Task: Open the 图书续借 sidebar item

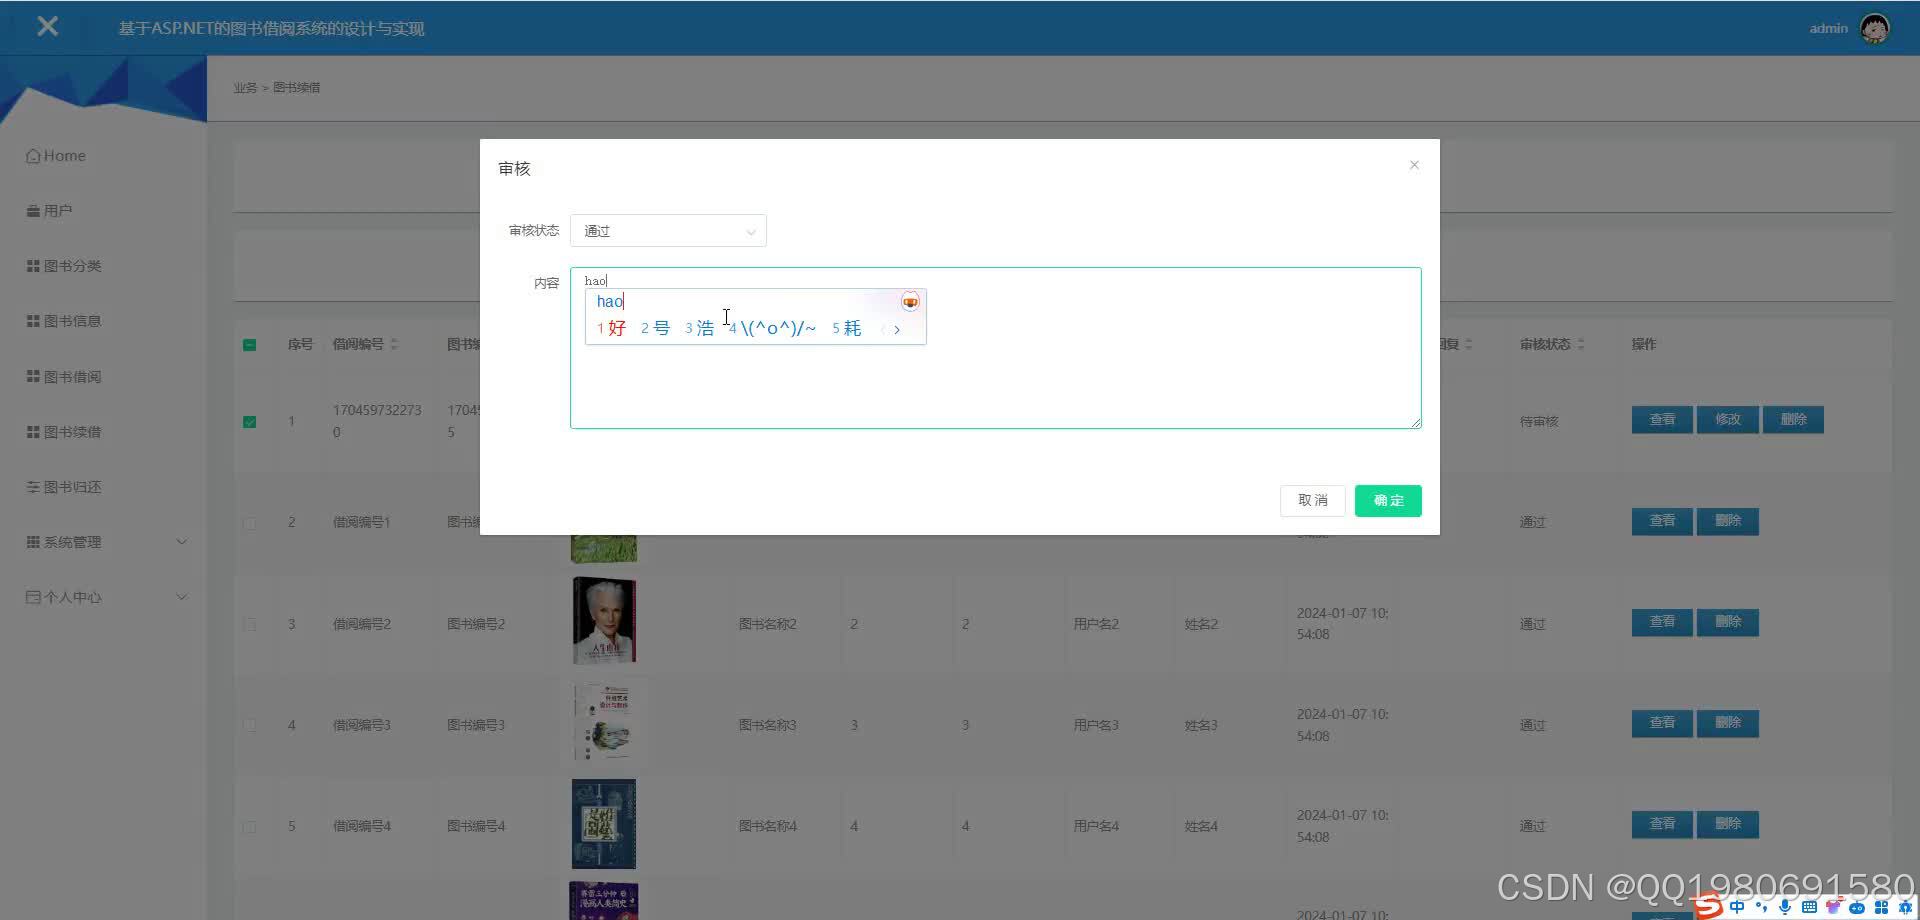Action: tap(64, 432)
